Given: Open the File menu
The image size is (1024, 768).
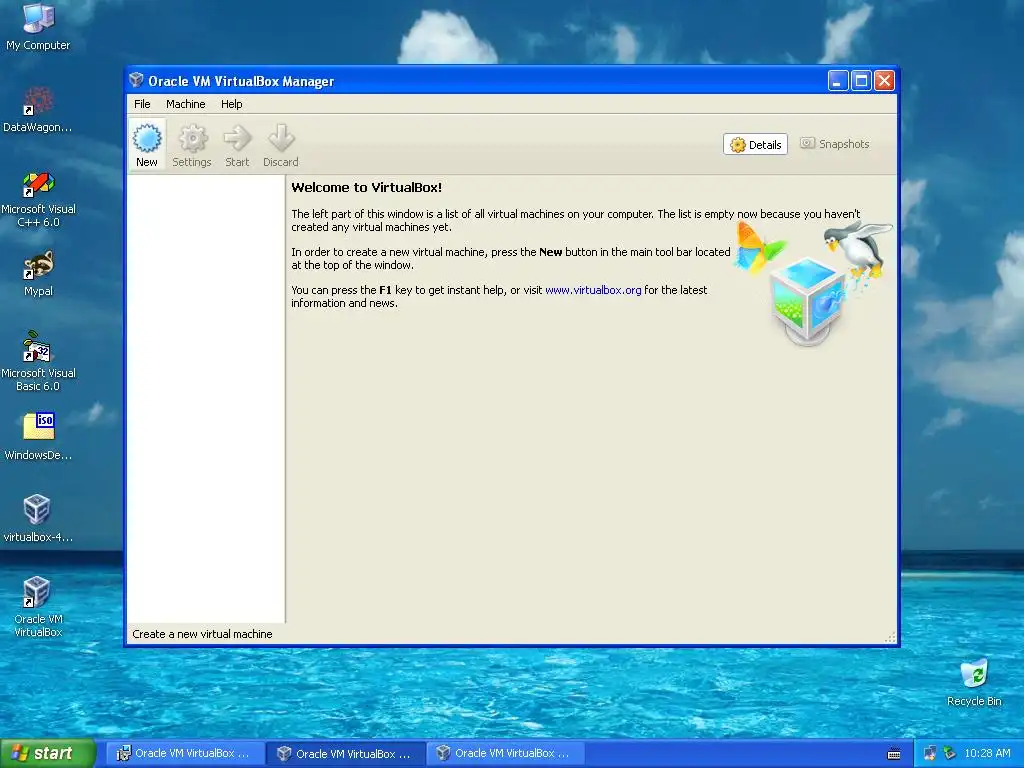Looking at the screenshot, I should 142,104.
